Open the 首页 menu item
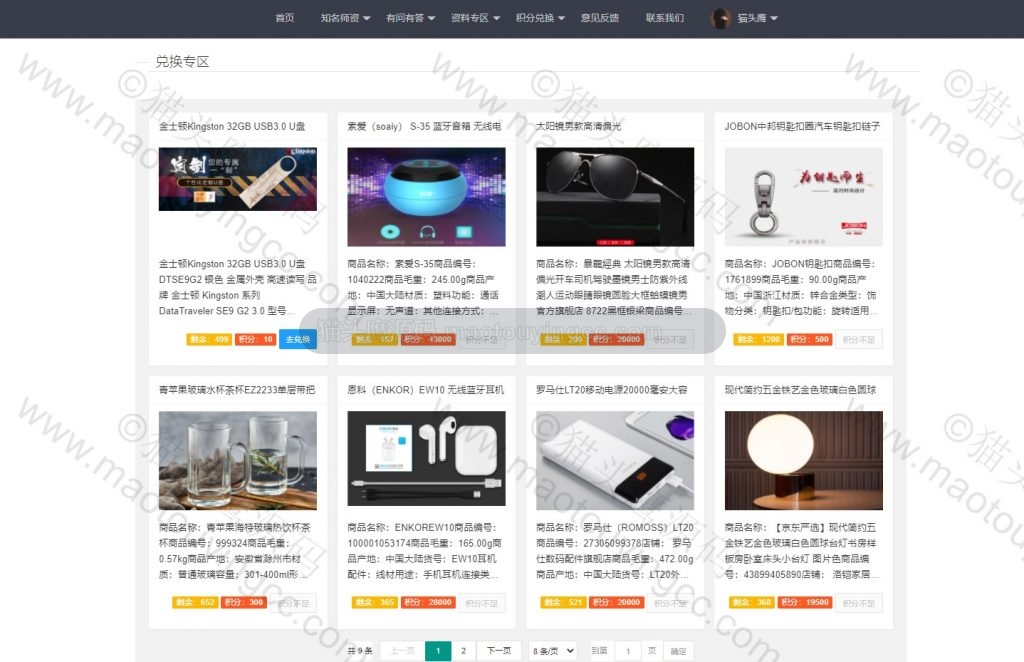Viewport: 1024px width, 662px height. (284, 18)
